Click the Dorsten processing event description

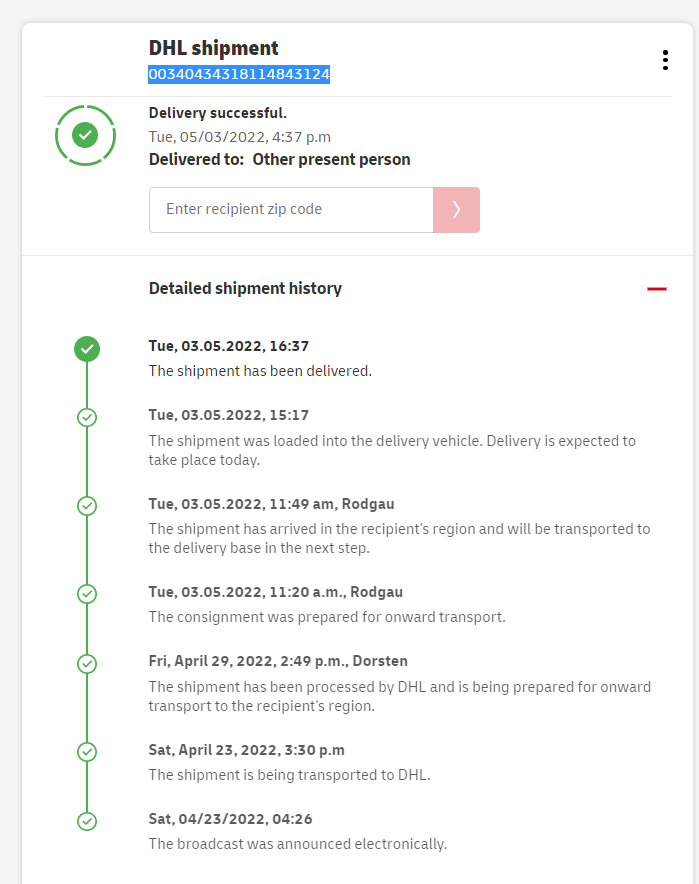399,696
